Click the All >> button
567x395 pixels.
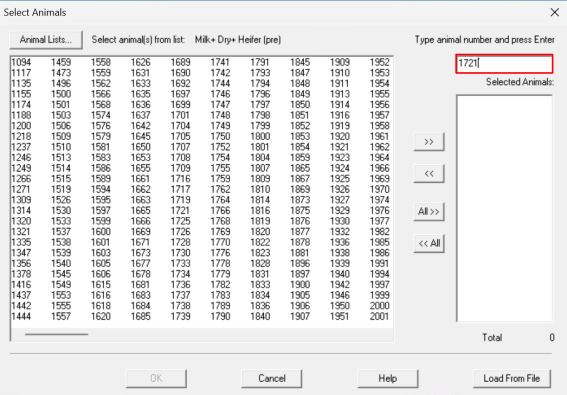click(x=429, y=212)
